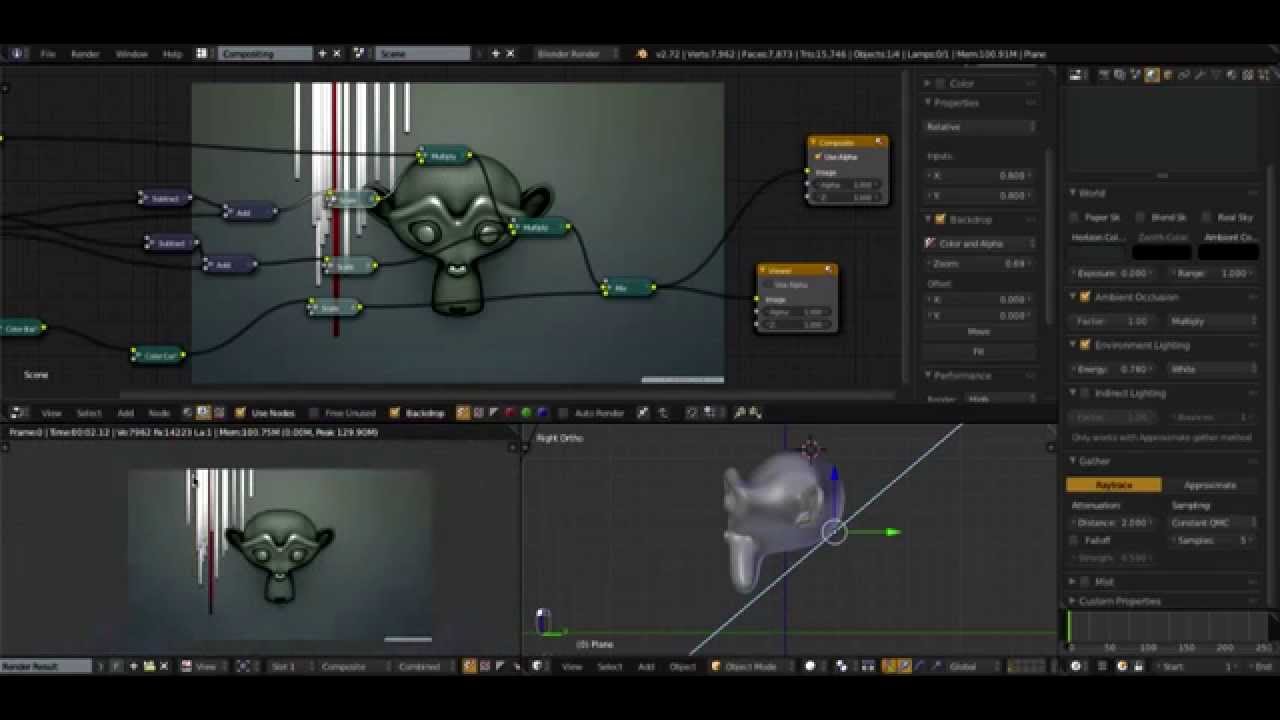
Task: Select compositing node tree type icon
Action: click(x=203, y=412)
